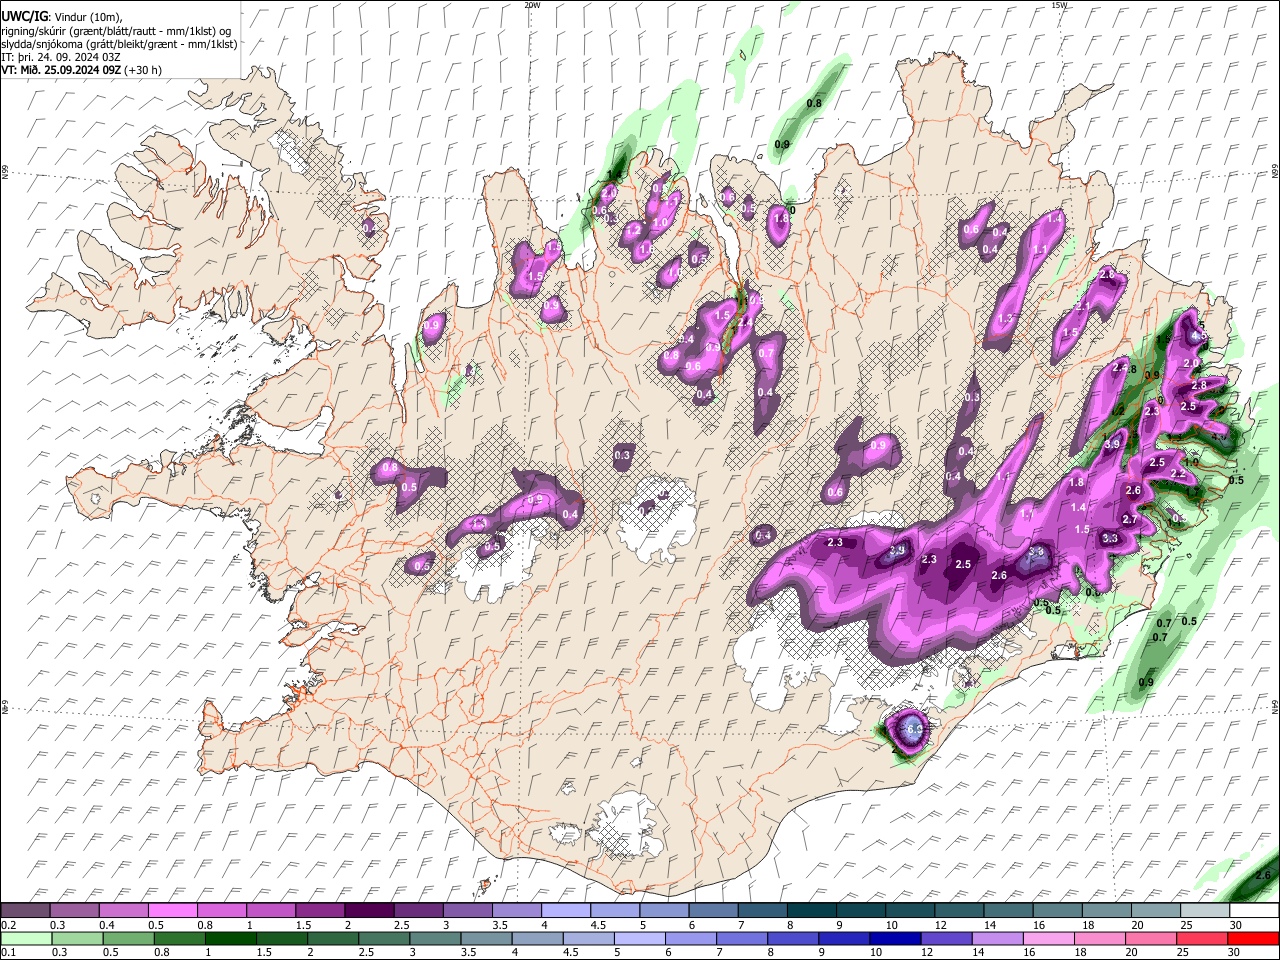Pick the grey-green 3 swatch, bottom legend row

pos(435,938)
